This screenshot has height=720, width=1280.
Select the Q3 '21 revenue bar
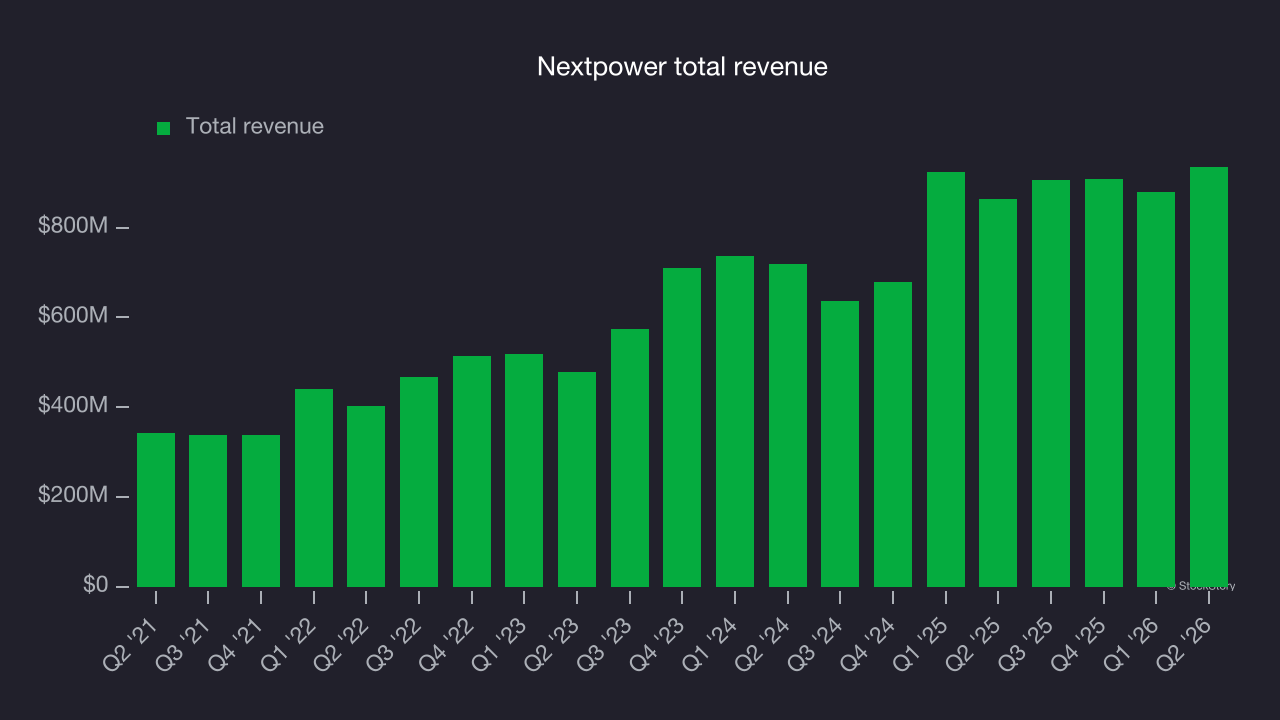[208, 511]
